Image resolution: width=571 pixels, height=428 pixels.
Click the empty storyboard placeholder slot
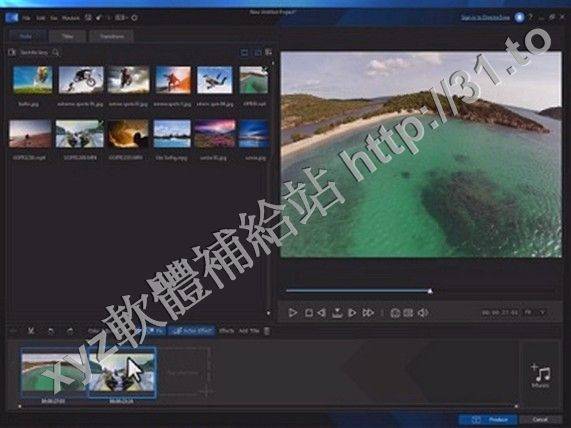point(183,372)
